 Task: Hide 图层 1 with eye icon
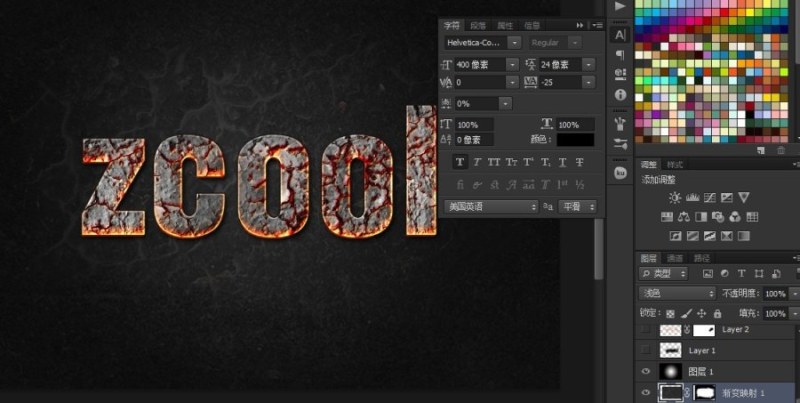(x=646, y=371)
